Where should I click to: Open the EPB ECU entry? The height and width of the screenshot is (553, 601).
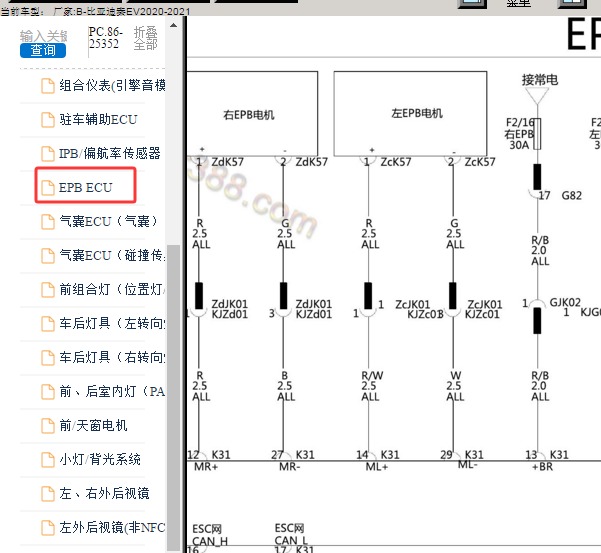coord(85,187)
